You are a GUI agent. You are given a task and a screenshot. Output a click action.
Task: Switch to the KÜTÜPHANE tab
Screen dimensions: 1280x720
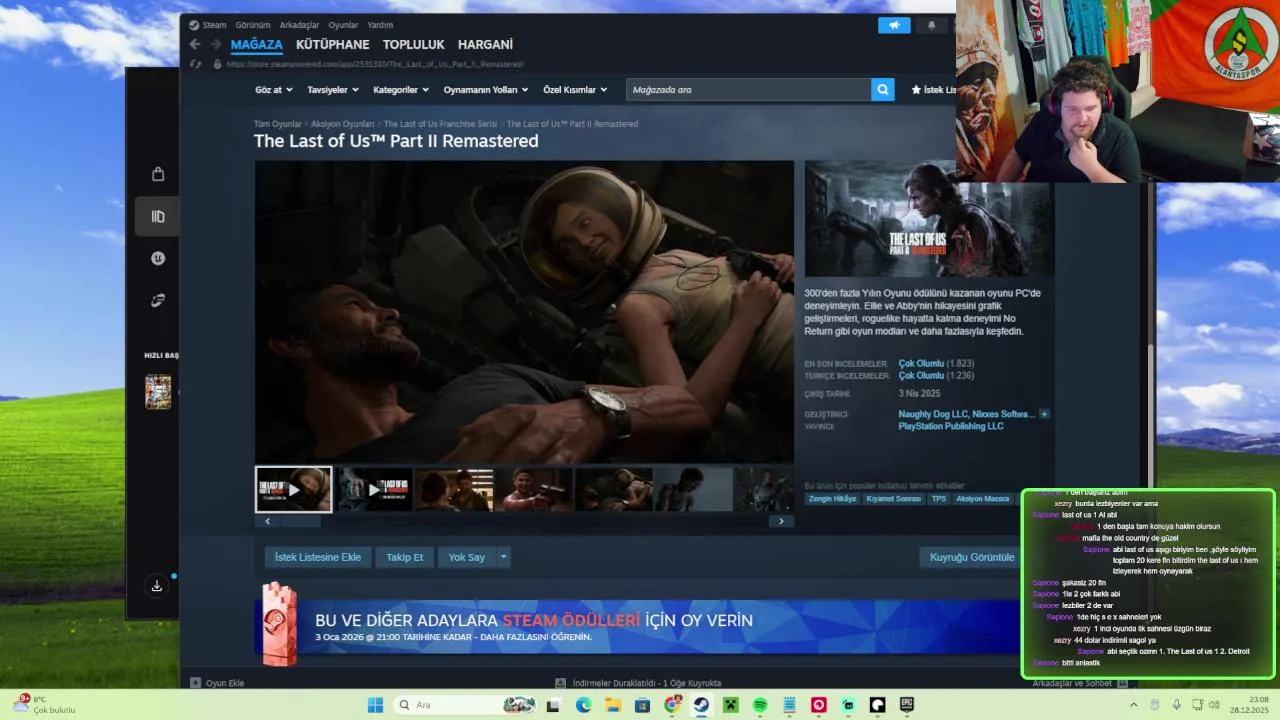pos(333,45)
